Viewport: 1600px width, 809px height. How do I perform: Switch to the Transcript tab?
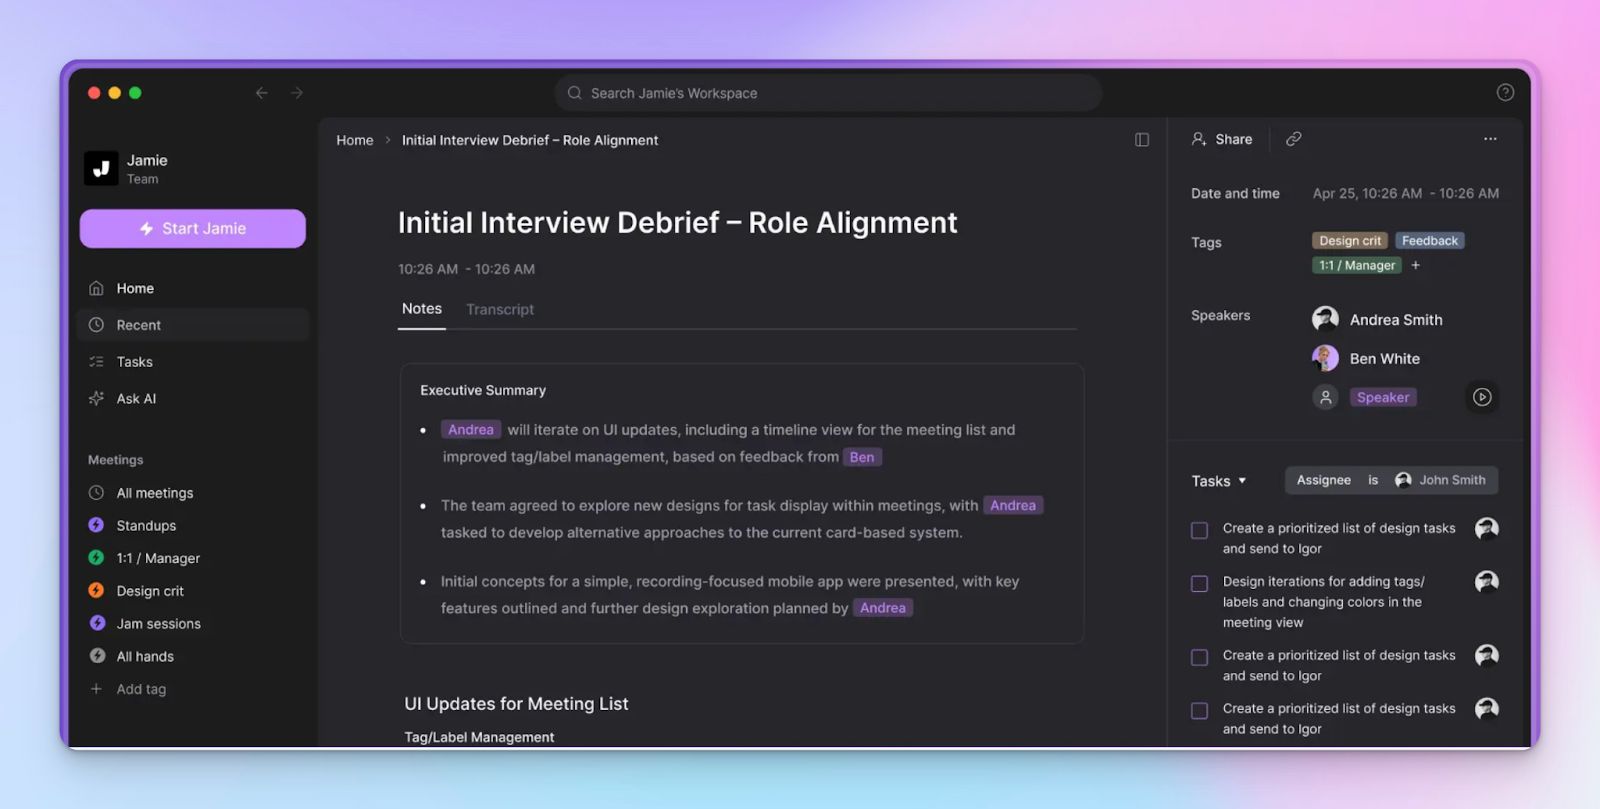point(499,310)
